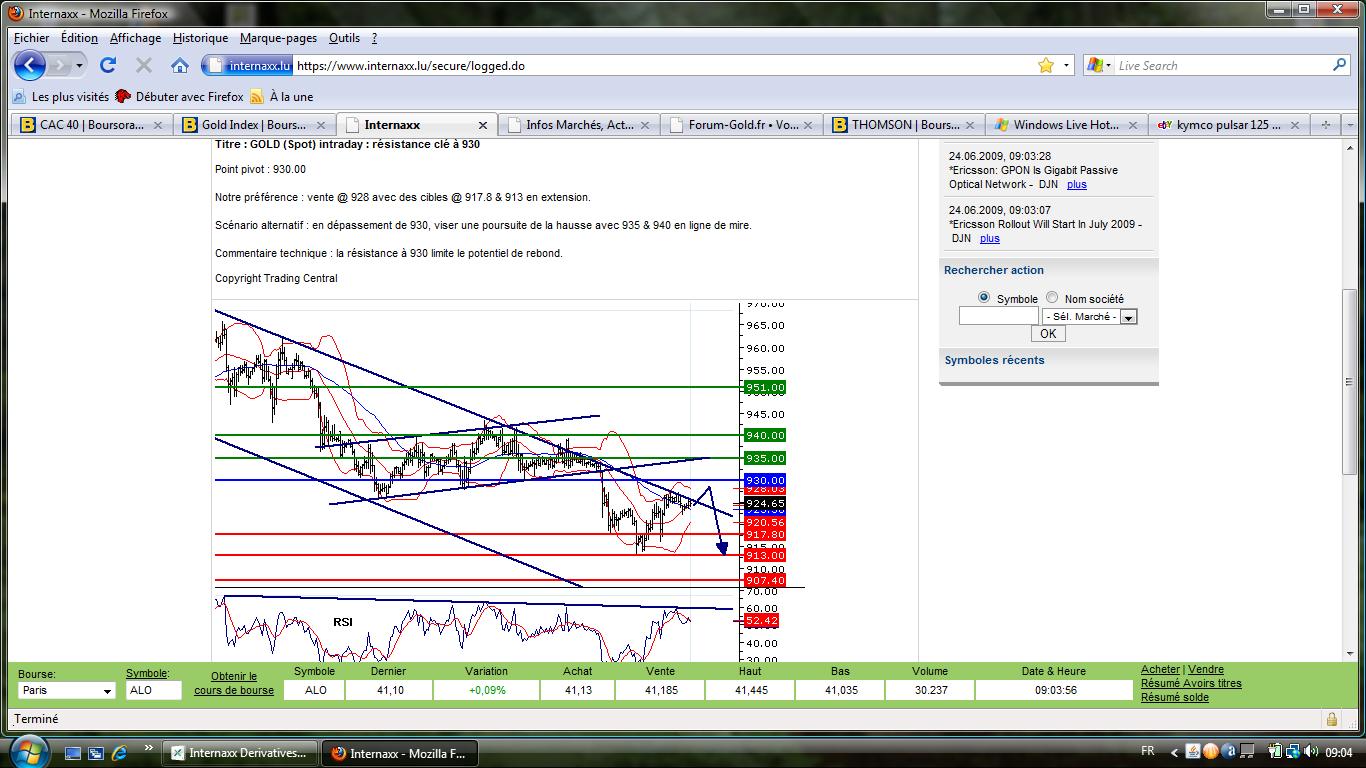1366x768 pixels.
Task: Open the Sél. Marché dropdown
Action: (1090, 316)
